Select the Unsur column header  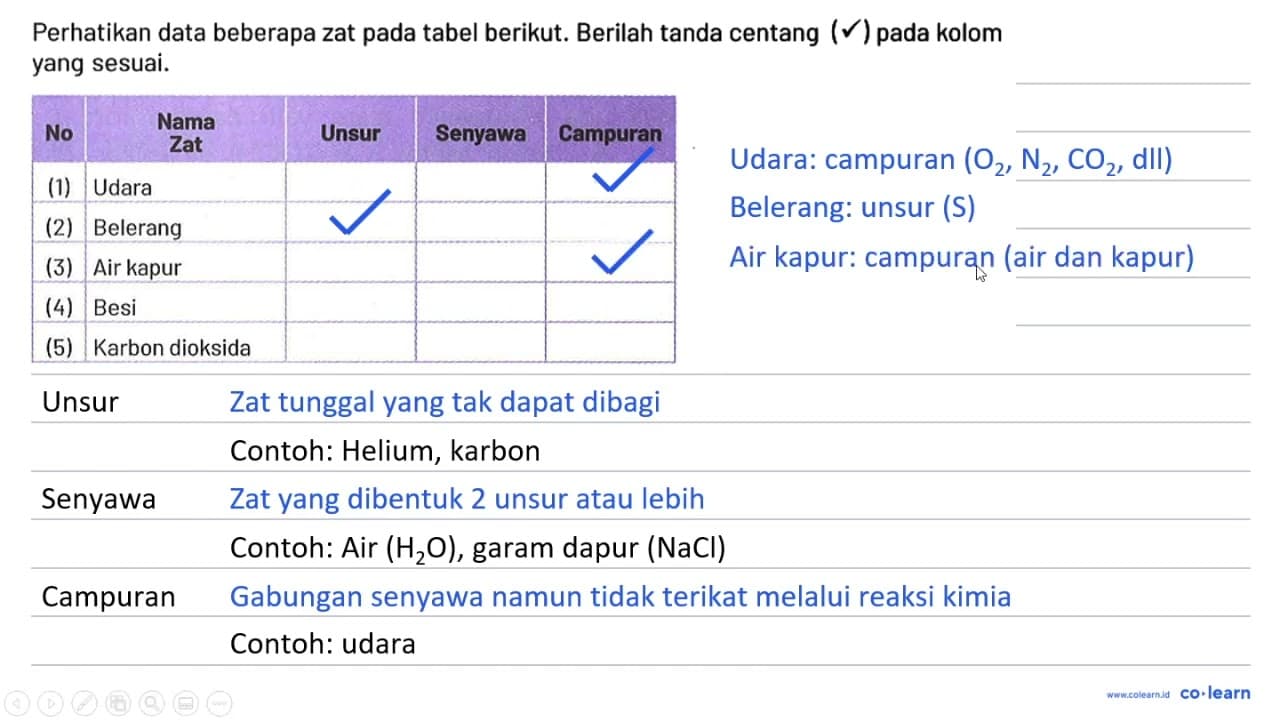coord(350,132)
